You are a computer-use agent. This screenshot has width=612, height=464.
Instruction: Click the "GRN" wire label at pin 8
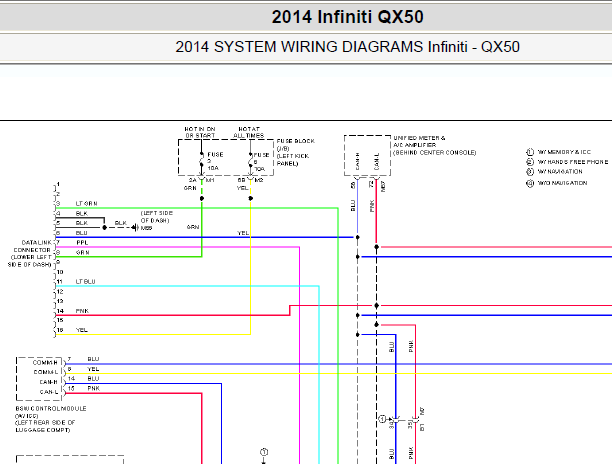click(x=82, y=252)
